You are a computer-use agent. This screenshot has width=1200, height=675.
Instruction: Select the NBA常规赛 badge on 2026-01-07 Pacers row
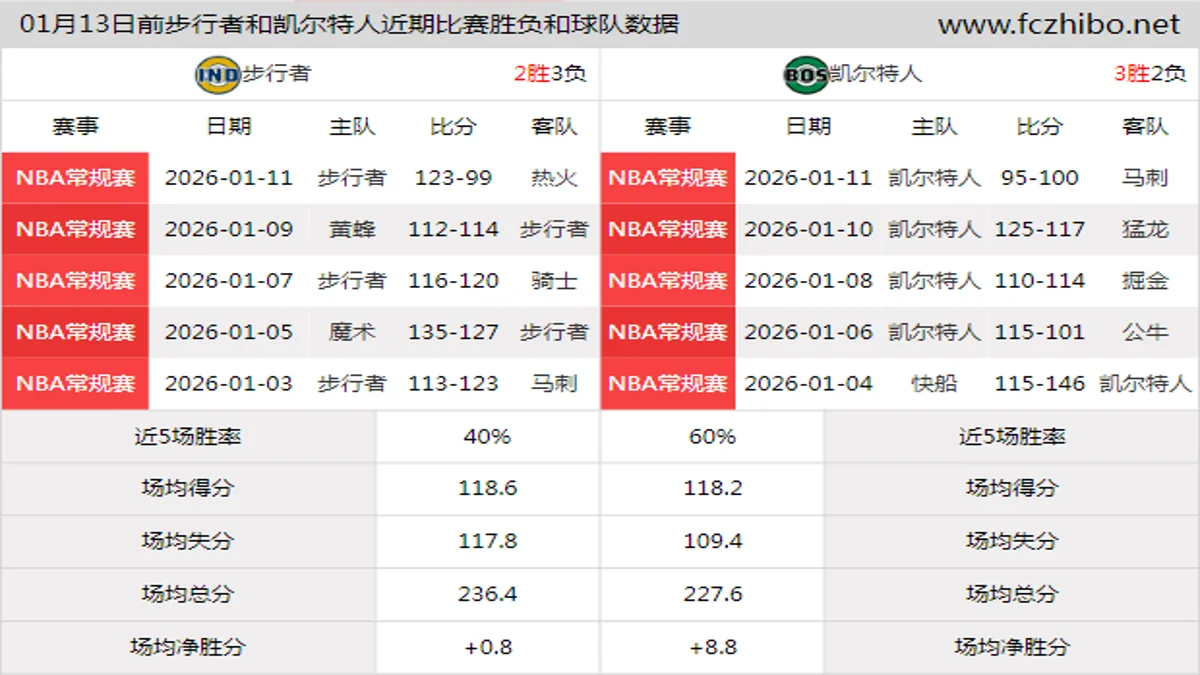(x=75, y=281)
